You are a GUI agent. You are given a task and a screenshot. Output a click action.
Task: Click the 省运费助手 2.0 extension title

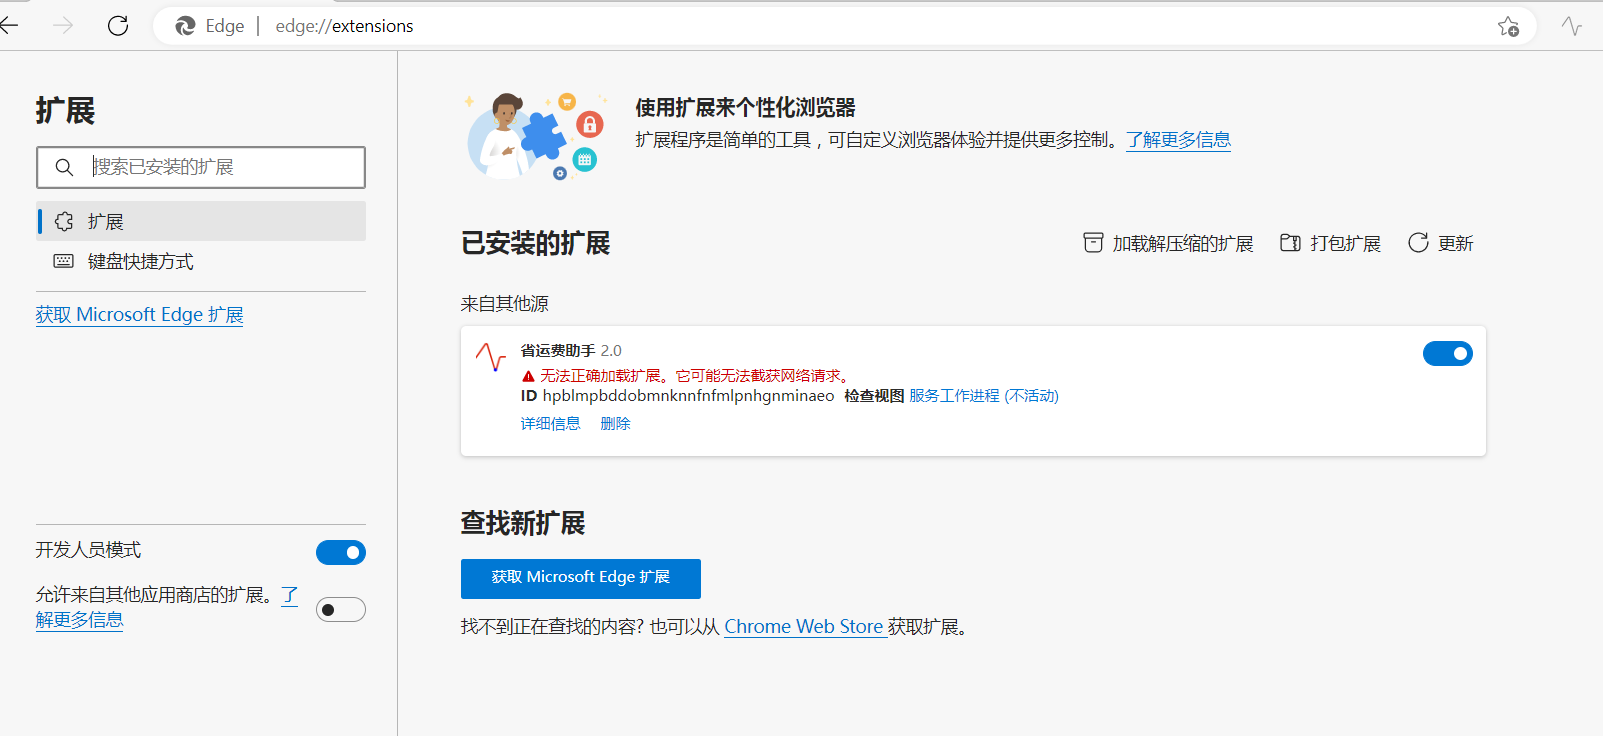[x=571, y=351]
